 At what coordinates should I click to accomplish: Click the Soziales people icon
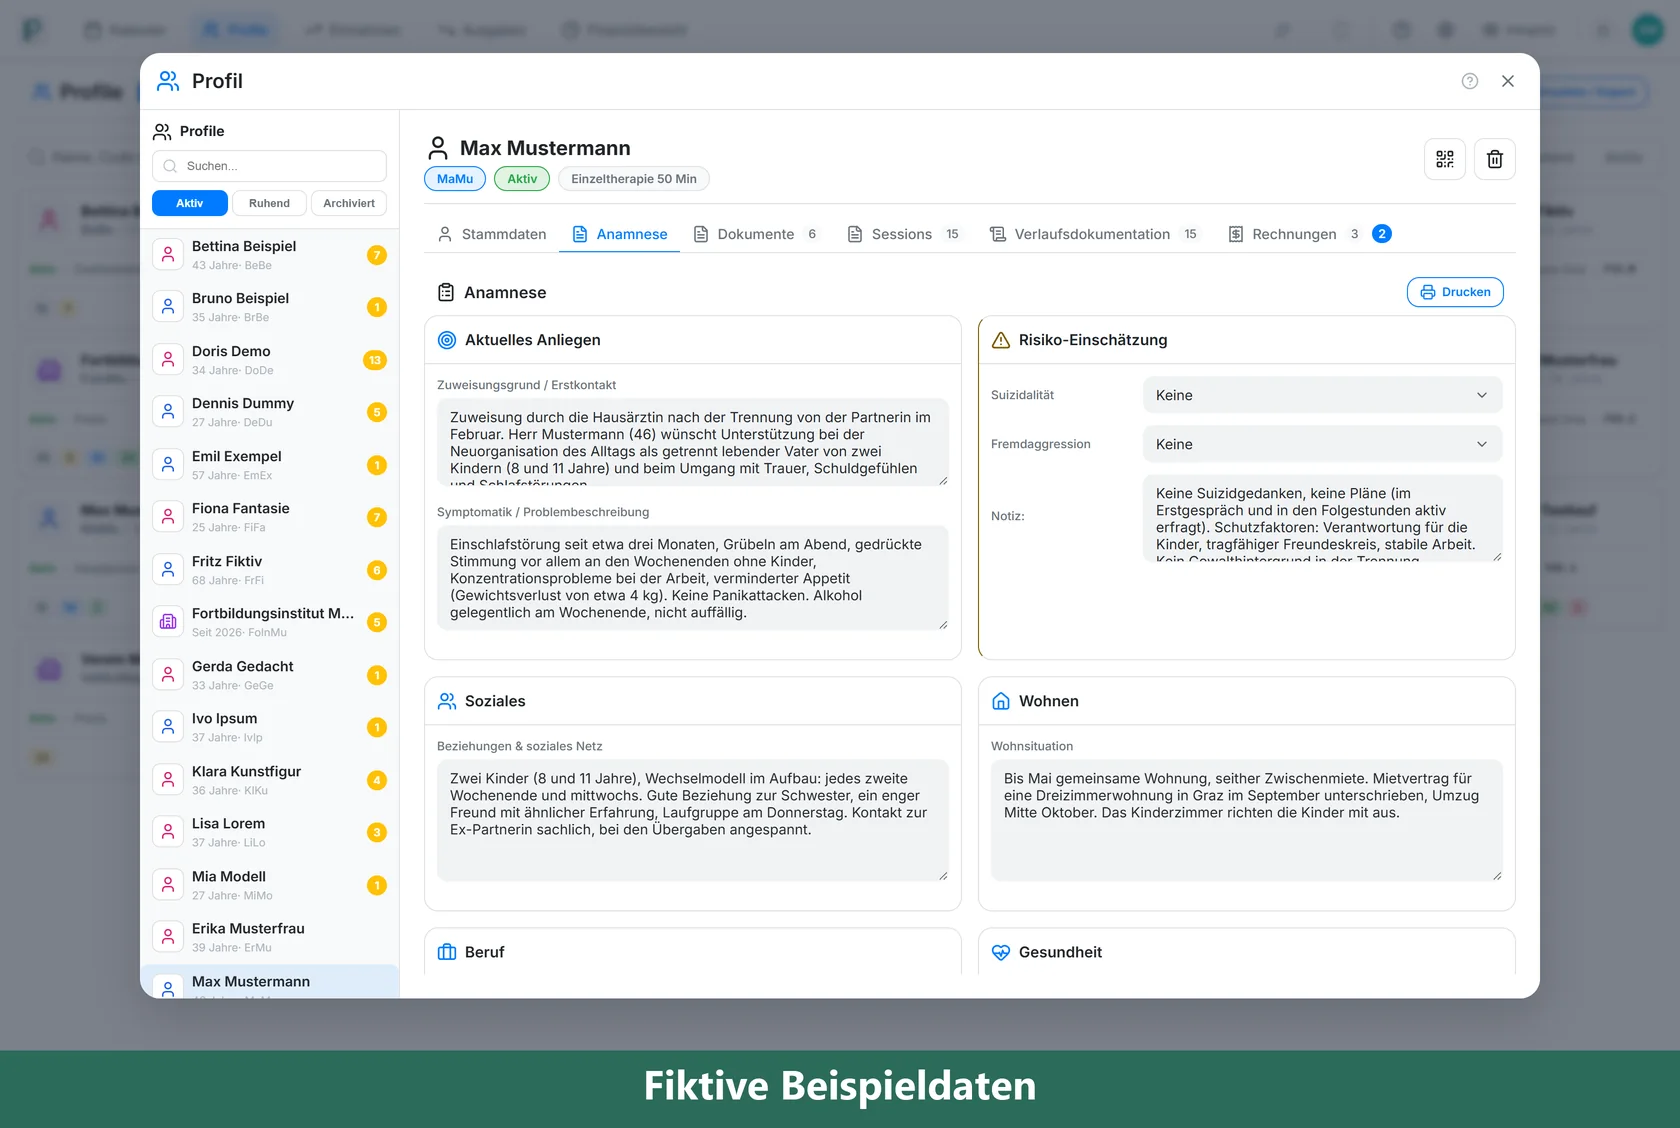point(447,701)
